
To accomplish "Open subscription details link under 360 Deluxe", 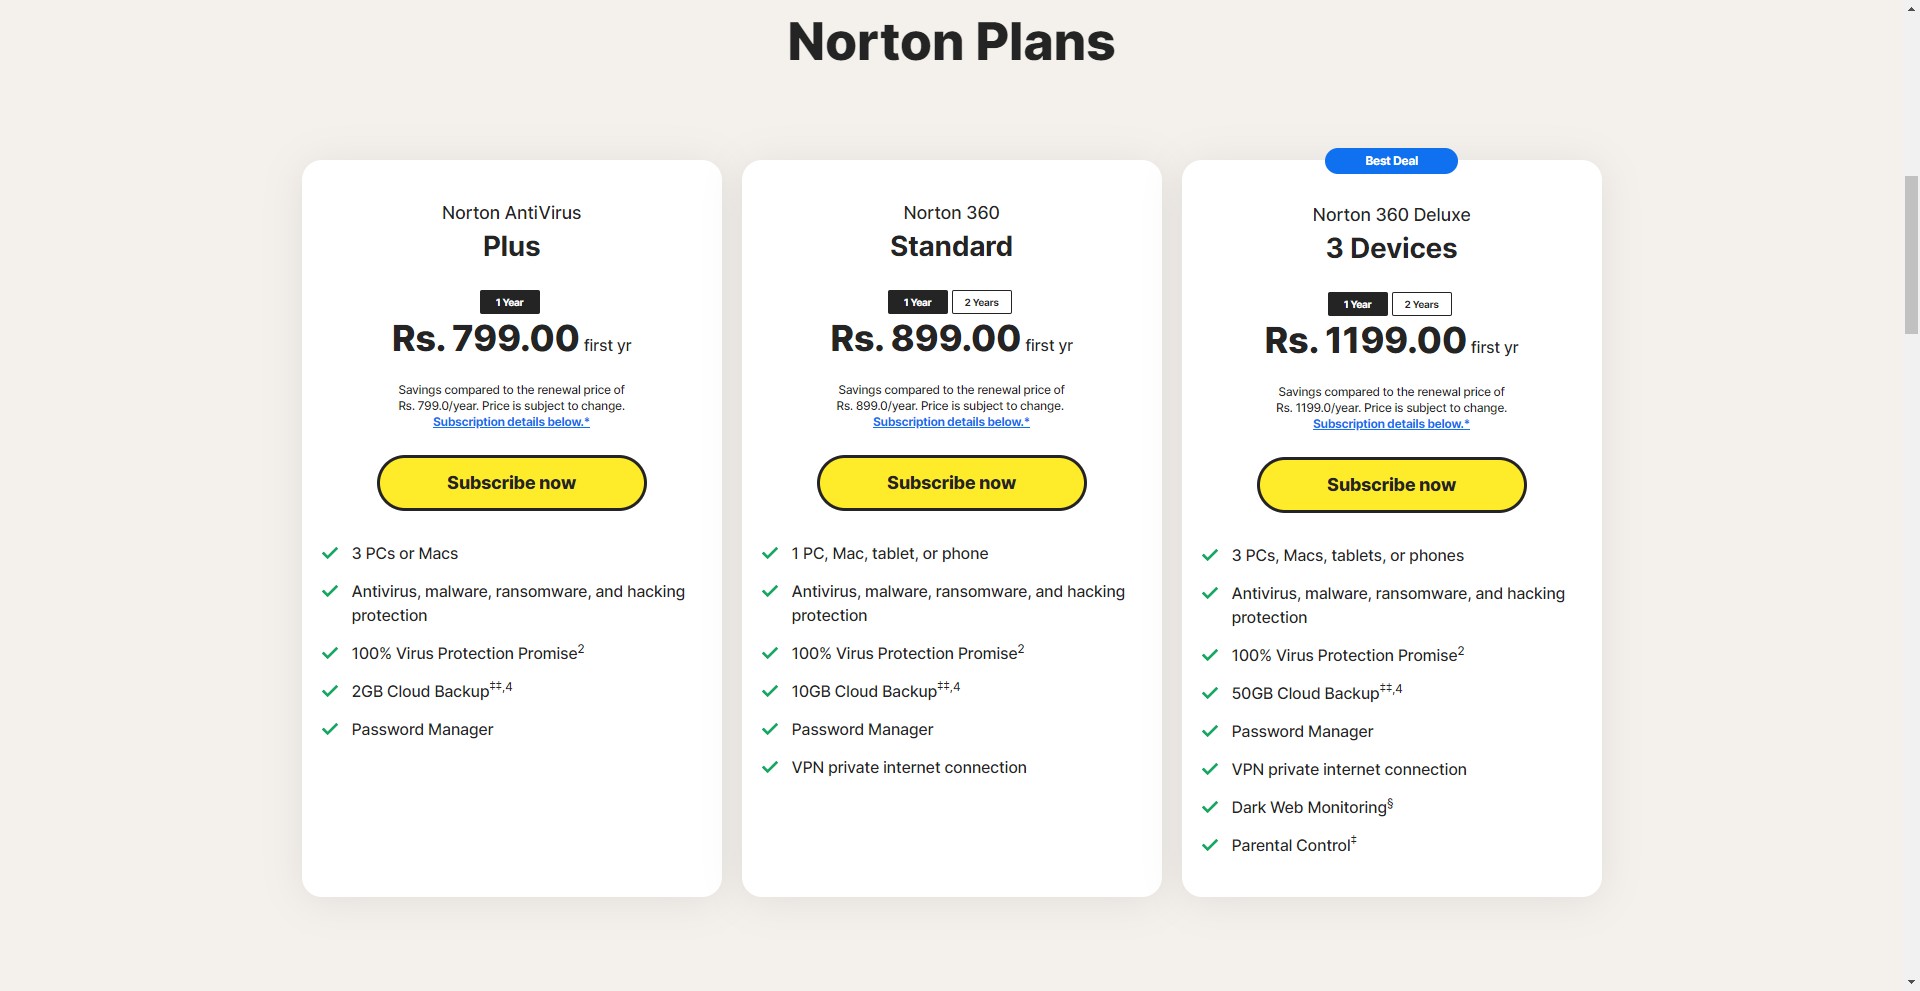I will coord(1391,424).
